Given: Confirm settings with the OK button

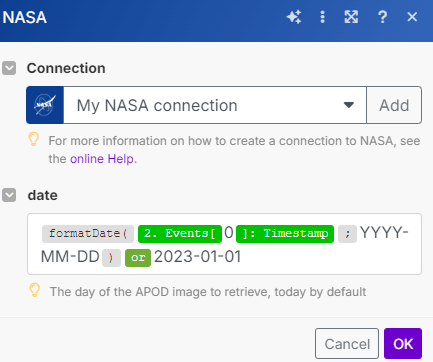Looking at the screenshot, I should (x=403, y=344).
